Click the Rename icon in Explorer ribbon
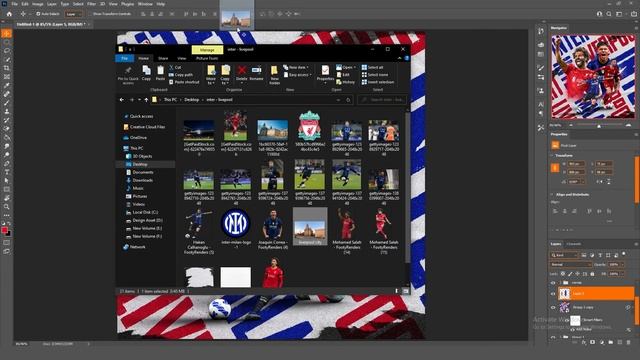The image size is (640, 360). (256, 70)
